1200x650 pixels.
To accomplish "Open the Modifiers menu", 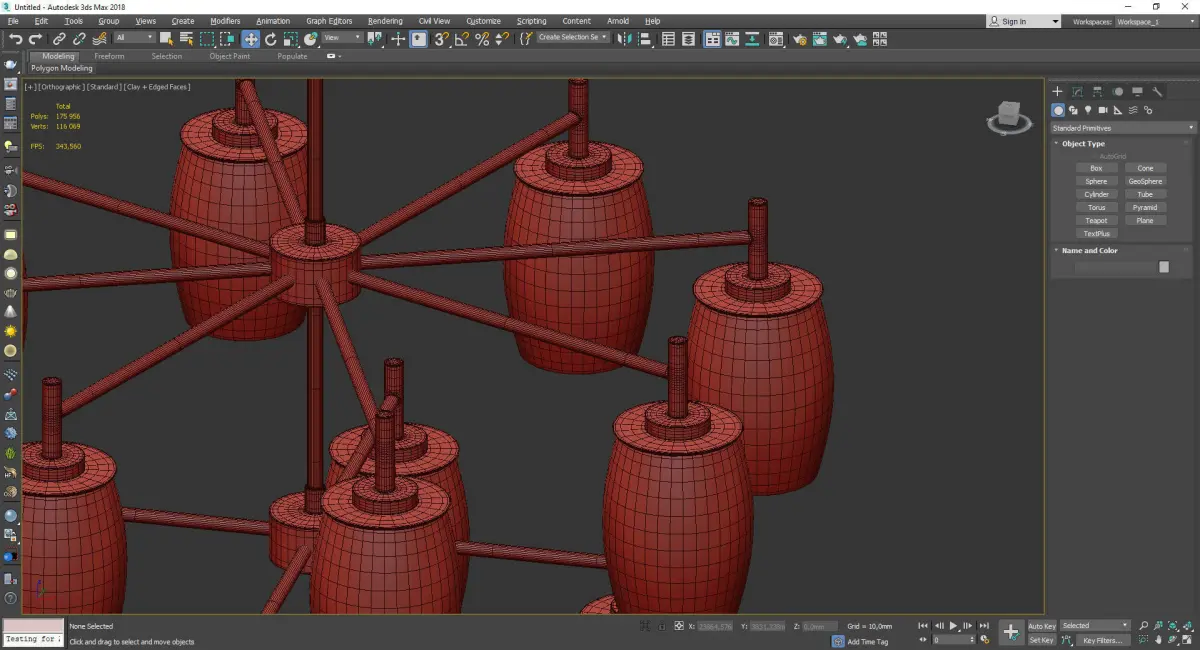I will [225, 21].
